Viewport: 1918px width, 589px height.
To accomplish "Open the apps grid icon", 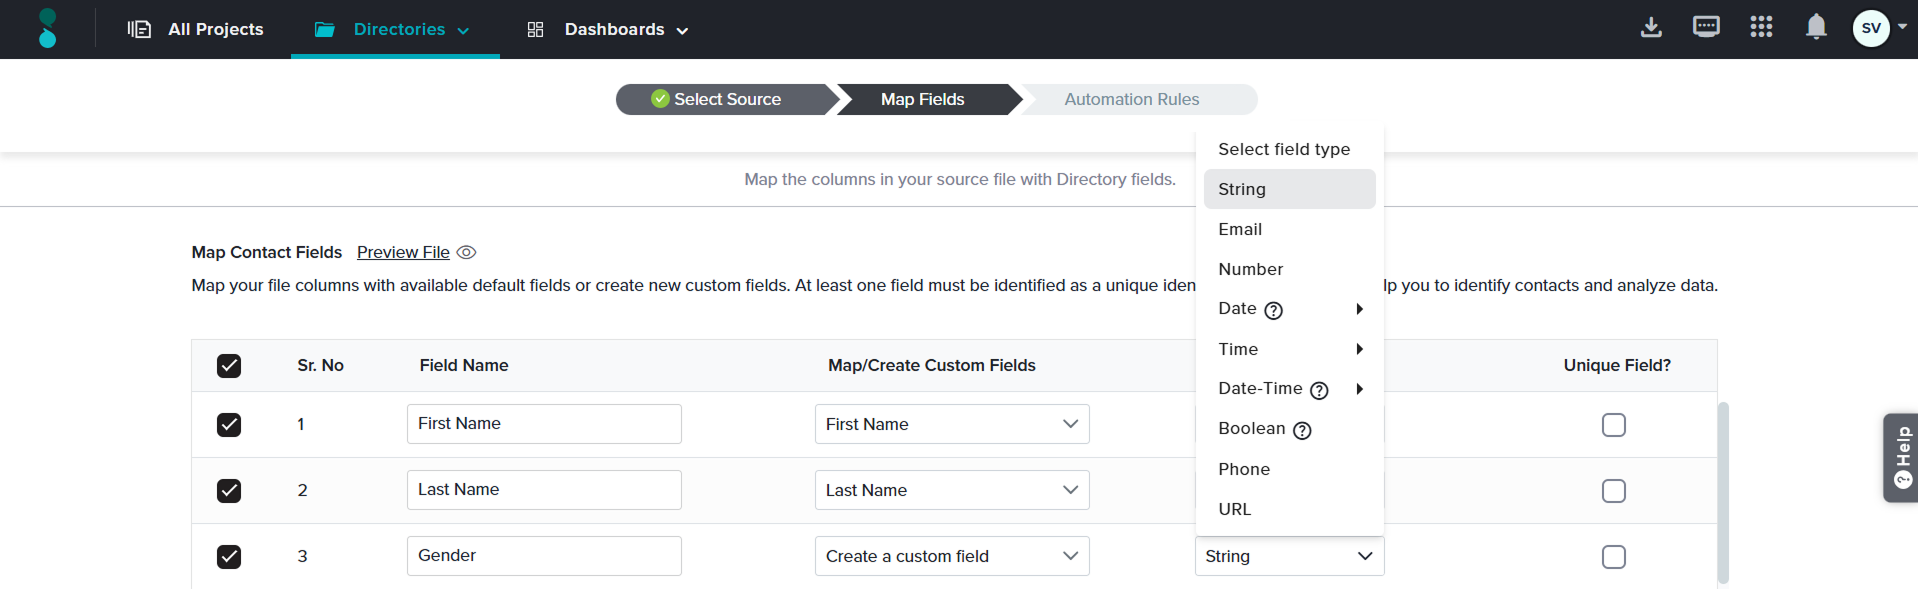I will (1761, 27).
